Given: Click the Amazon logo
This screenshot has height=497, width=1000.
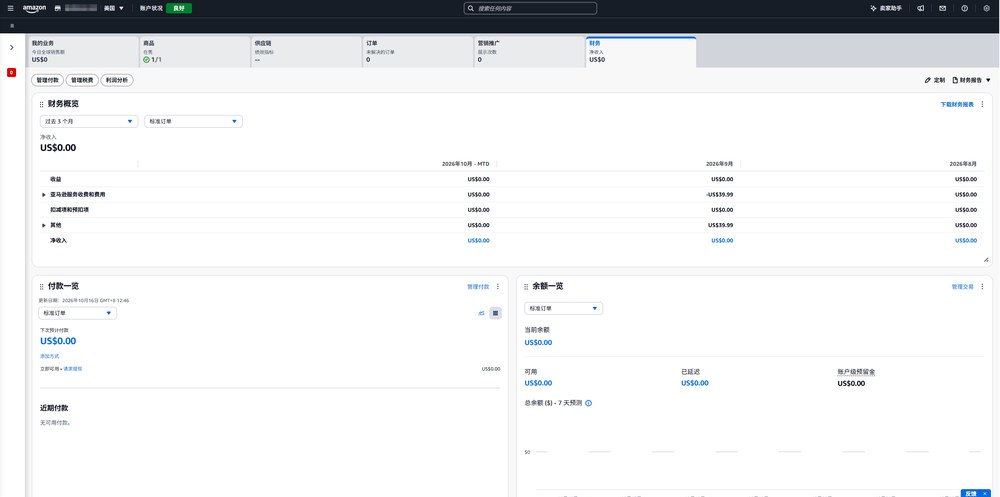Looking at the screenshot, I should pos(34,8).
